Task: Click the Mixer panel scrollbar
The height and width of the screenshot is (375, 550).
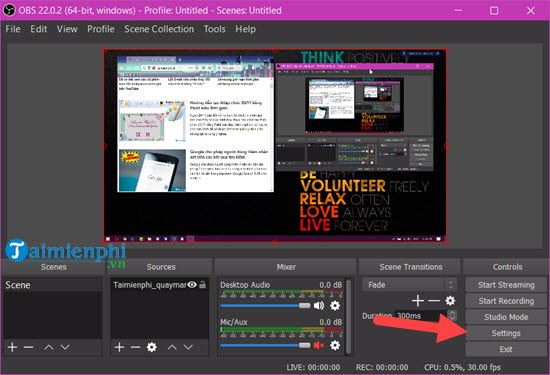Action: (x=349, y=316)
